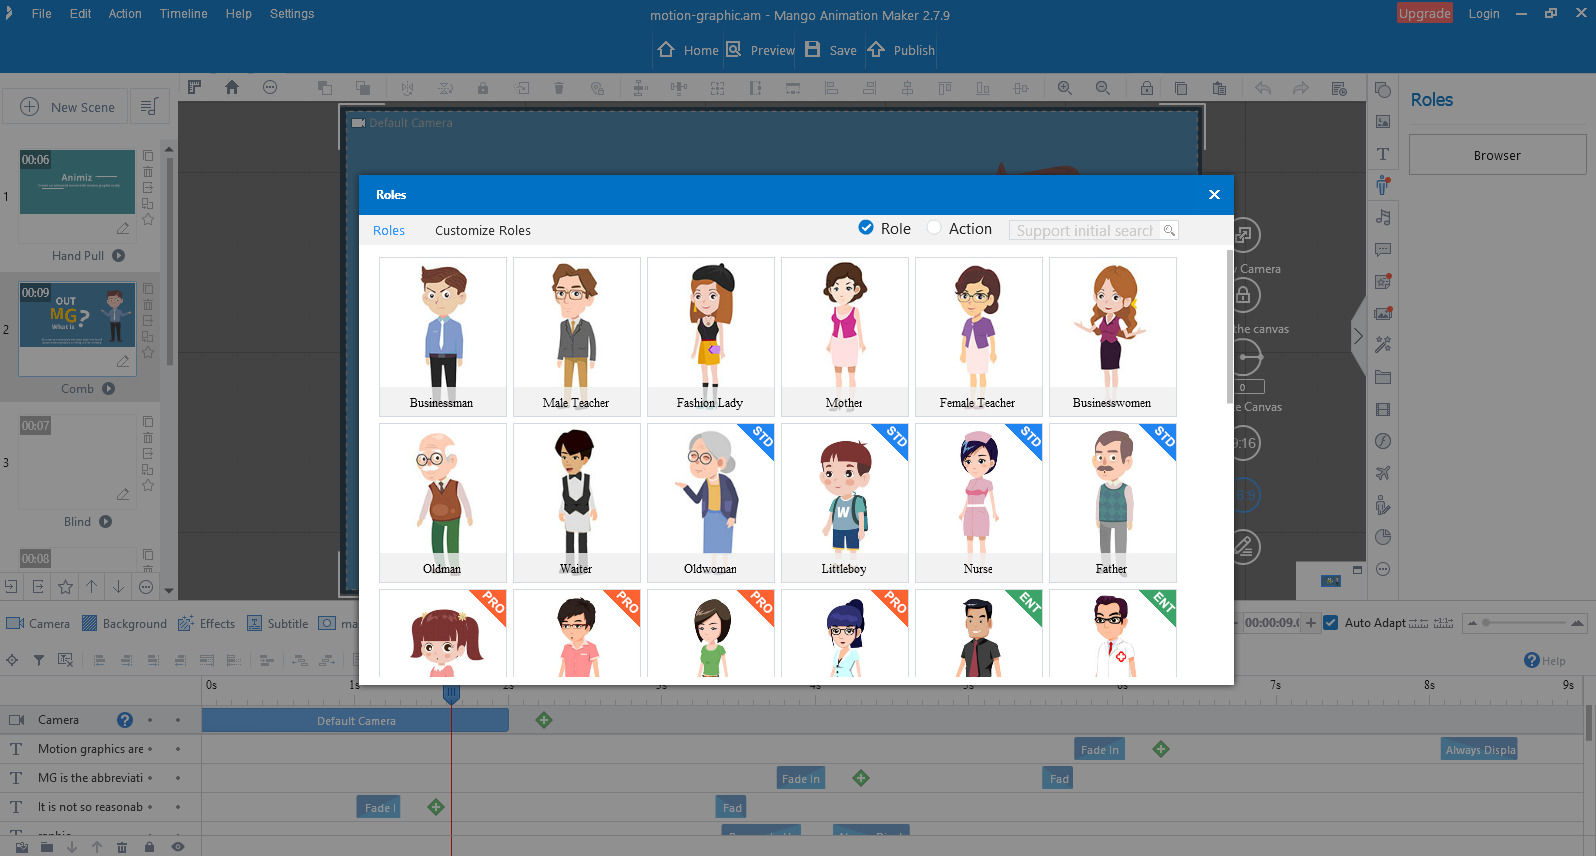Click the Browser button in Roles panel
Viewport: 1596px width, 856px height.
point(1497,155)
